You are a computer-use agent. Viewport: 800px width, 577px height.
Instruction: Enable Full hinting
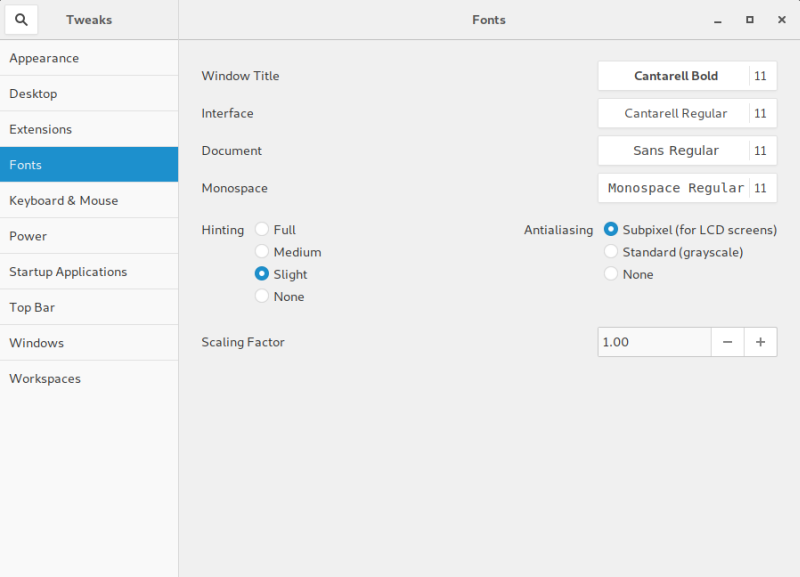[262, 229]
